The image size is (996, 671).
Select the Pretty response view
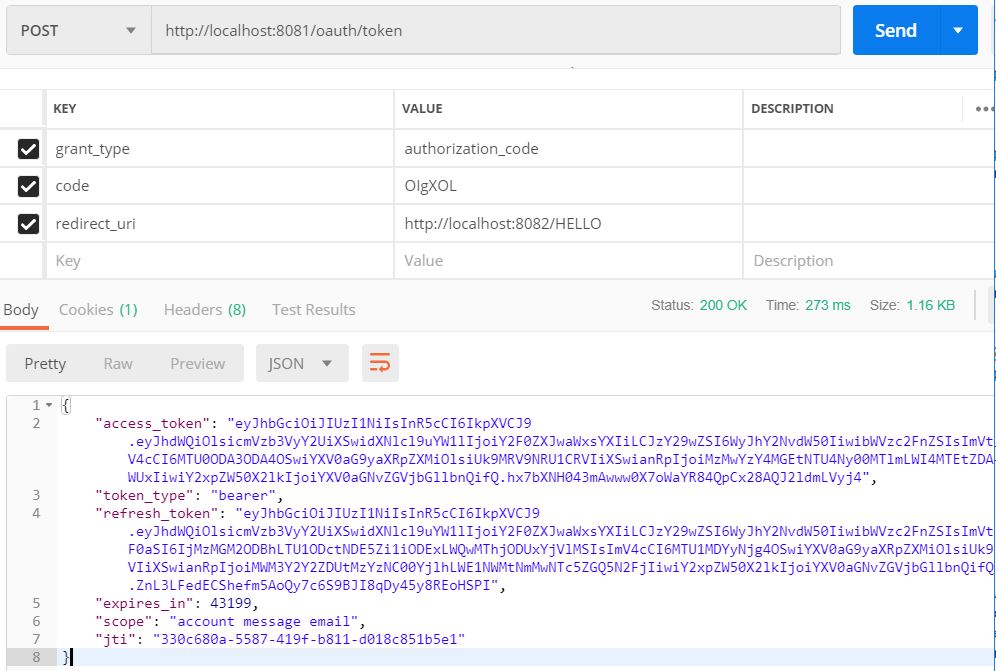[x=46, y=364]
